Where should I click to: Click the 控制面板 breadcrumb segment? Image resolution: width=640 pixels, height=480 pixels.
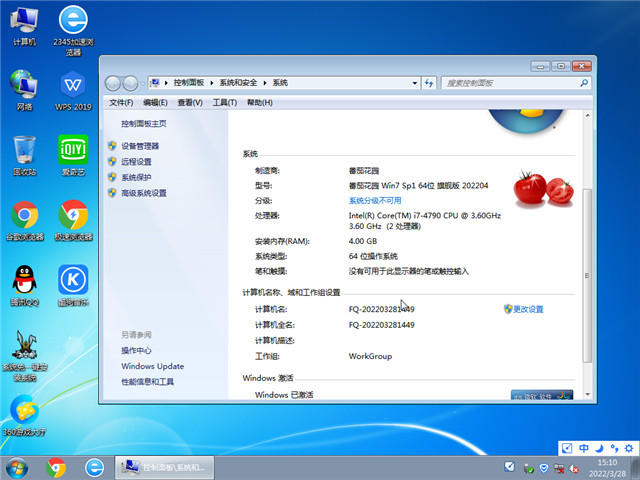click(x=189, y=83)
